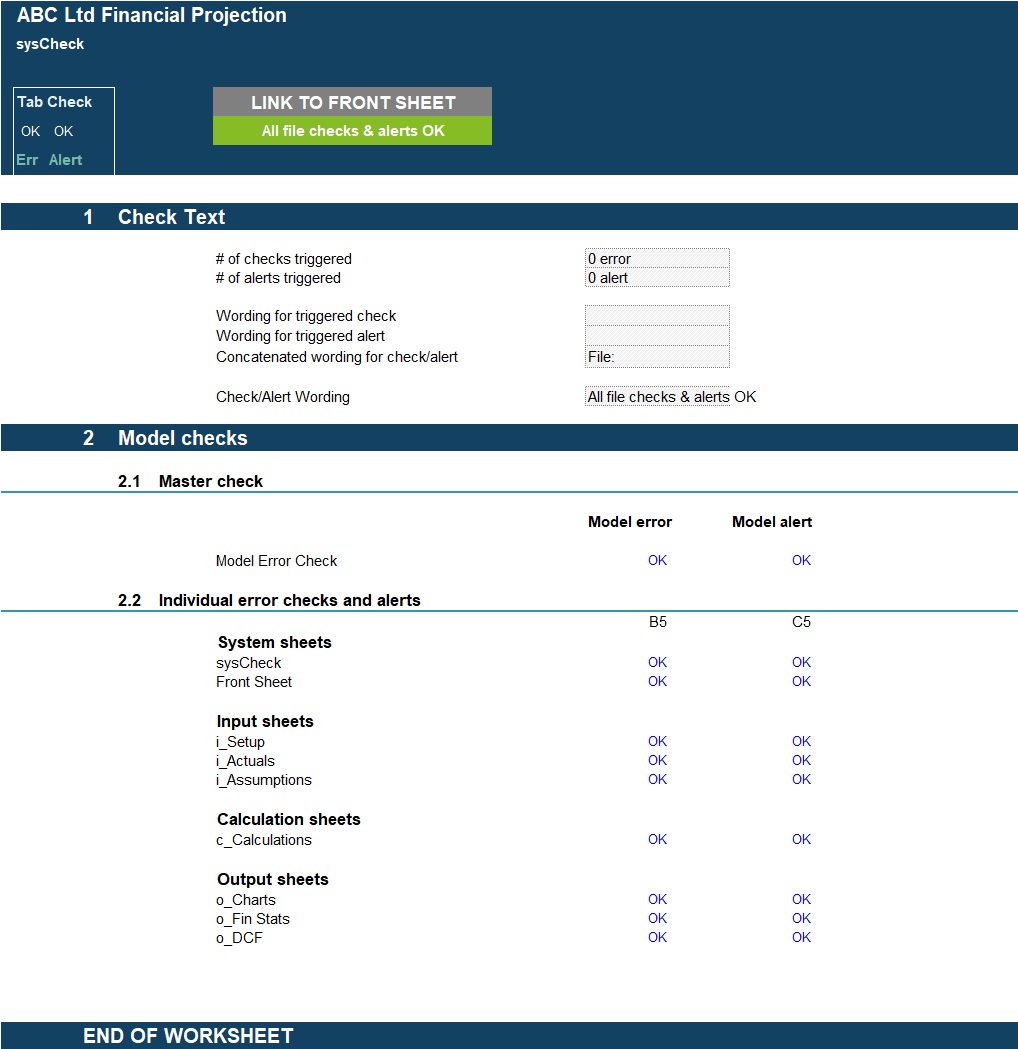This screenshot has height=1049, width=1018.
Task: Click the green 'All file checks & alerts OK' banner
Action: [352, 131]
